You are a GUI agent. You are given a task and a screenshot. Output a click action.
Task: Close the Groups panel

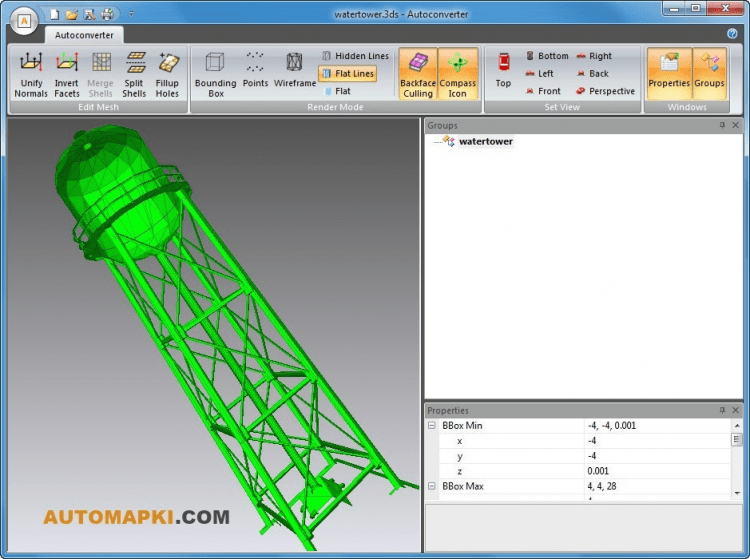coord(736,125)
